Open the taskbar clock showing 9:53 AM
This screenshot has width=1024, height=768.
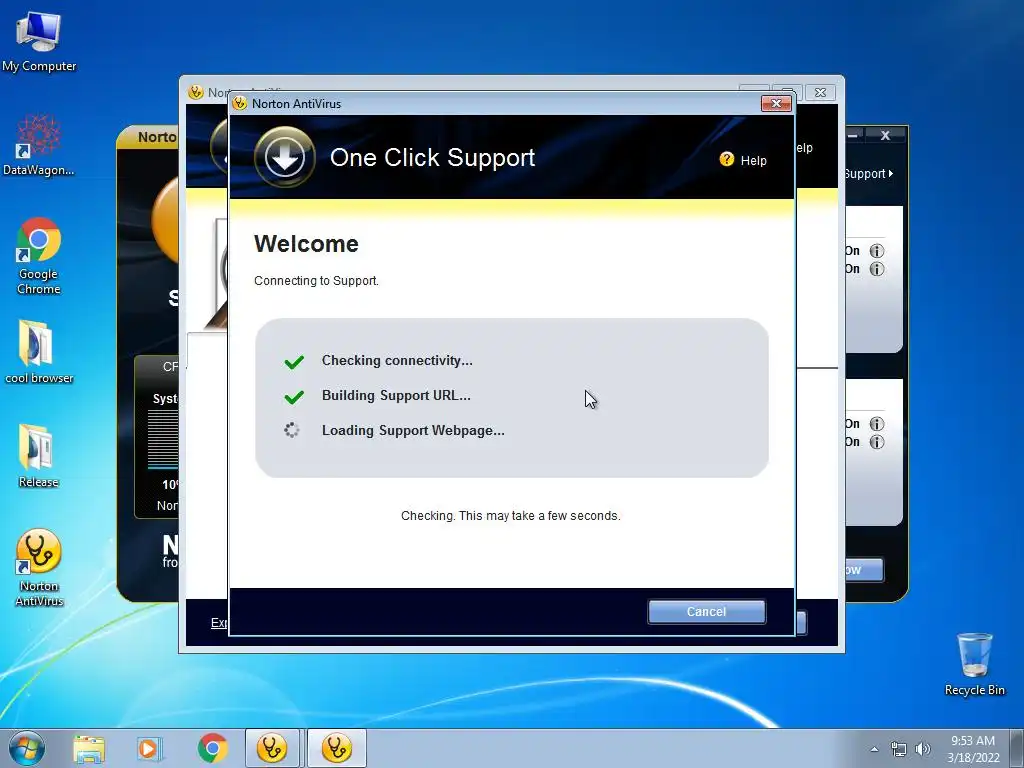click(973, 749)
